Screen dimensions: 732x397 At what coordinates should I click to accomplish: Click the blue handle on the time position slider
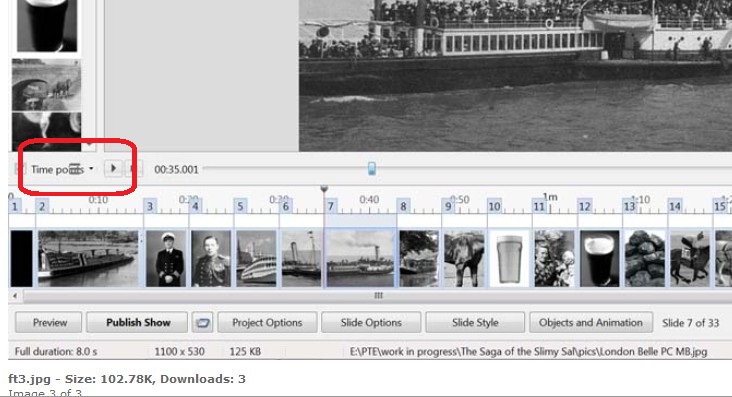point(372,168)
